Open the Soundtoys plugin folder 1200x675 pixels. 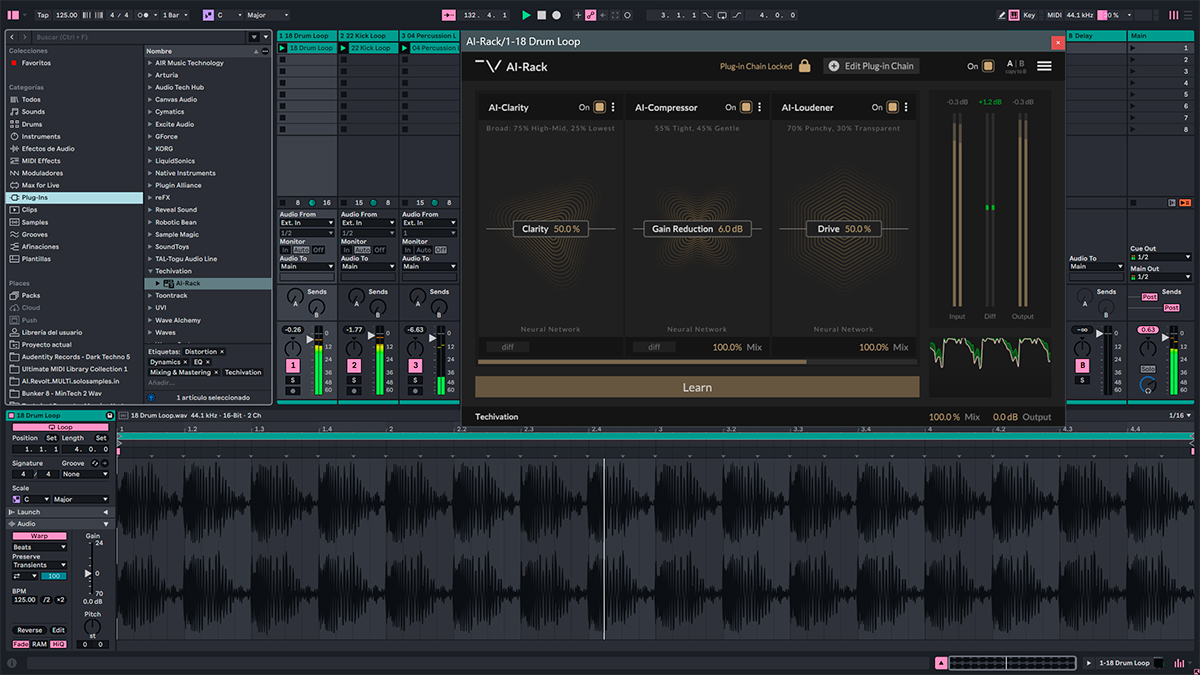(208, 246)
